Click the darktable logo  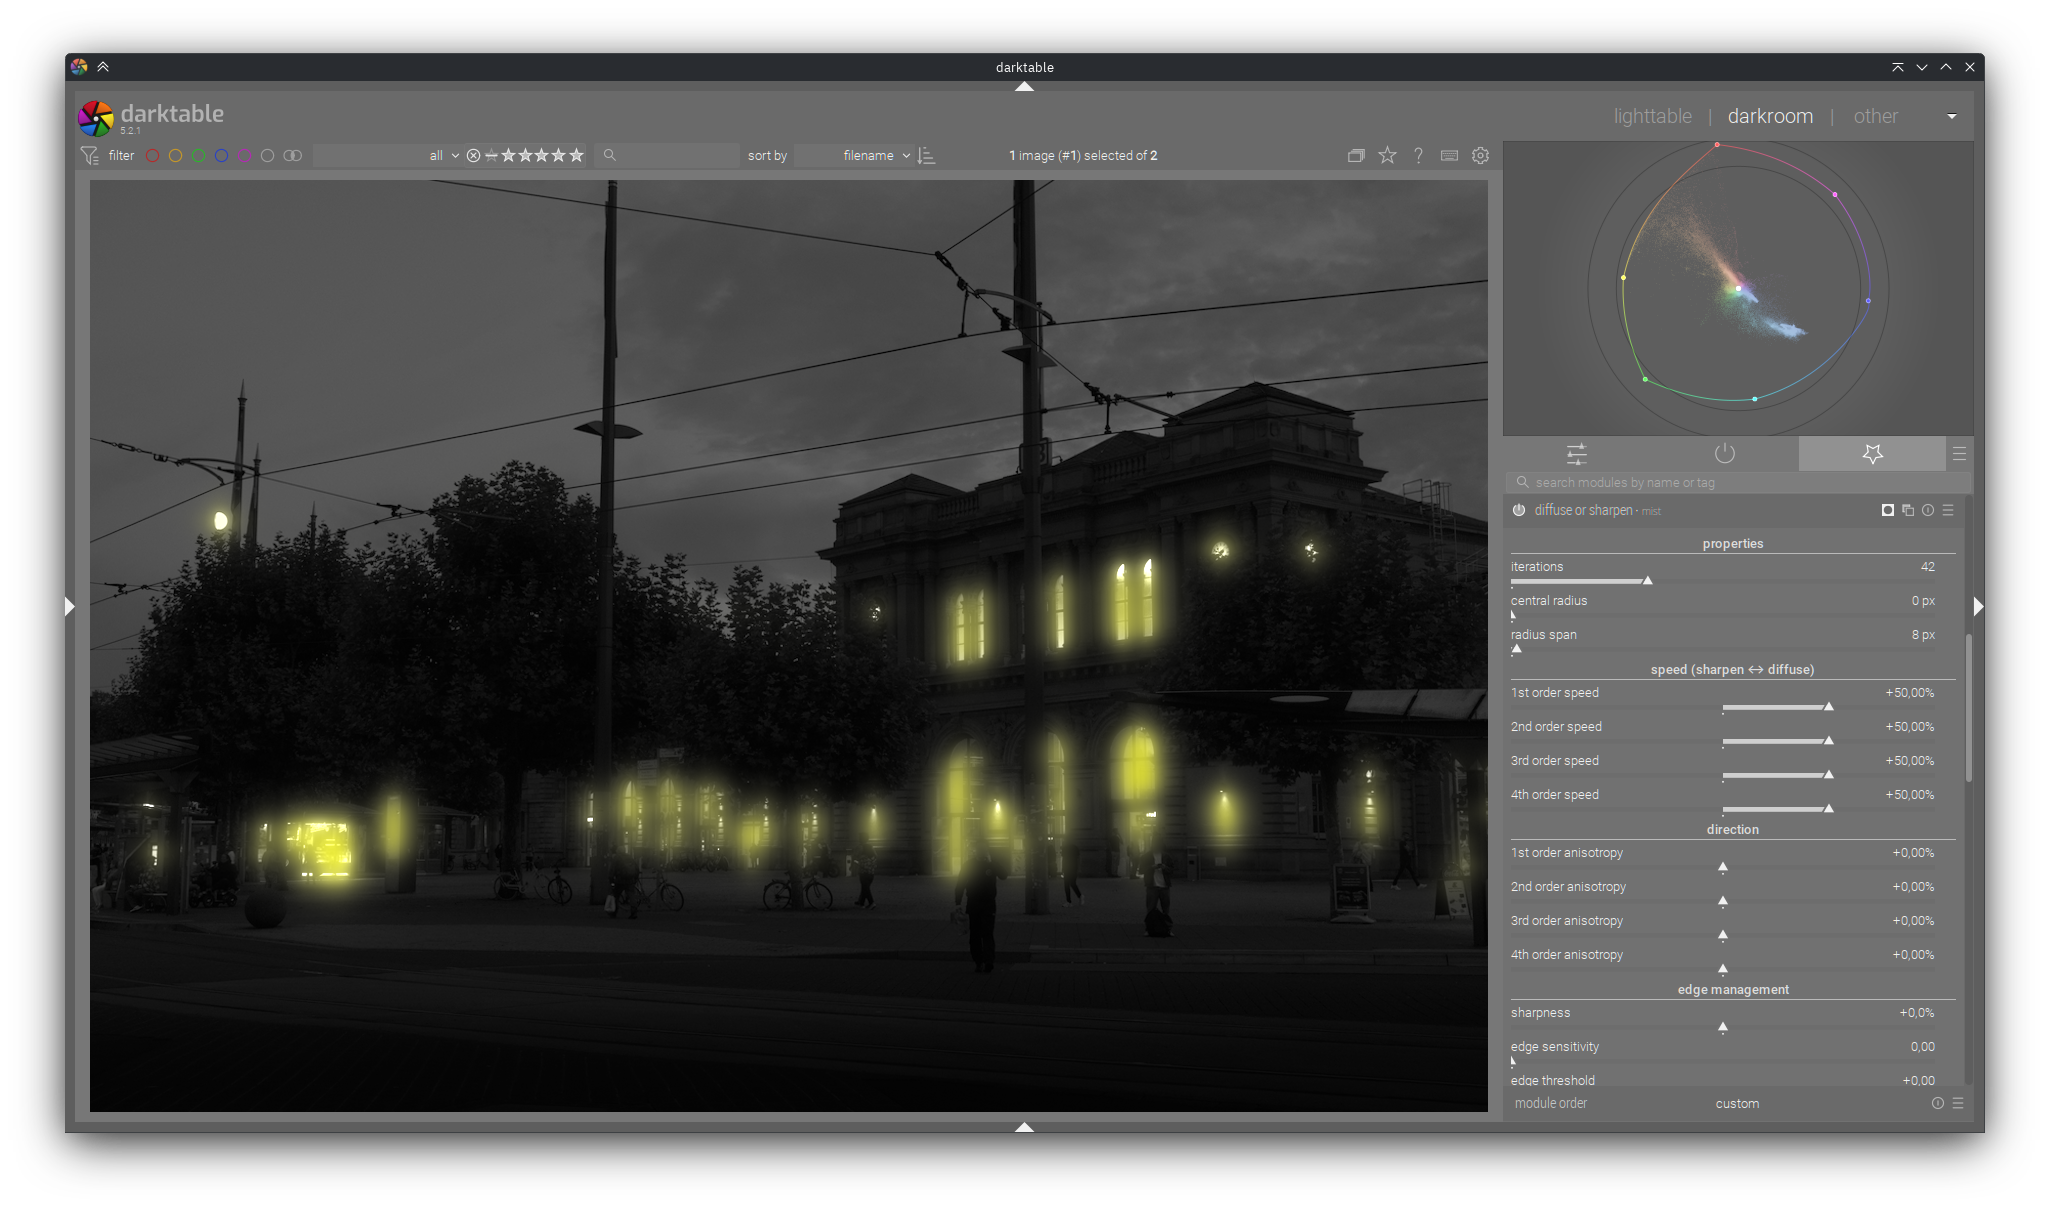click(96, 118)
